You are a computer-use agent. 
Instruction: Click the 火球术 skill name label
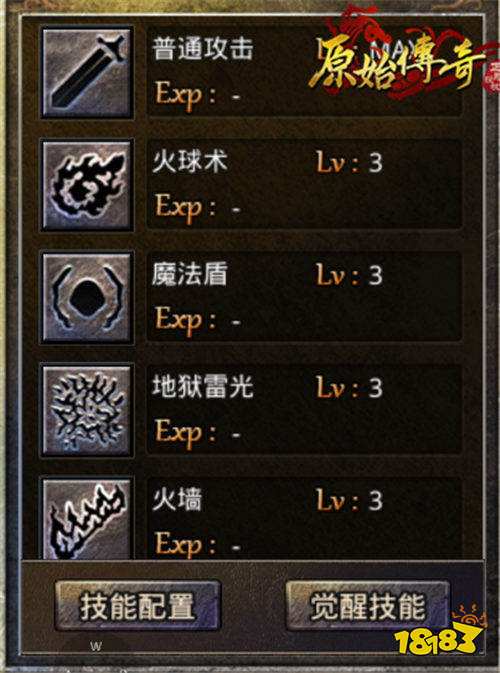coord(190,162)
